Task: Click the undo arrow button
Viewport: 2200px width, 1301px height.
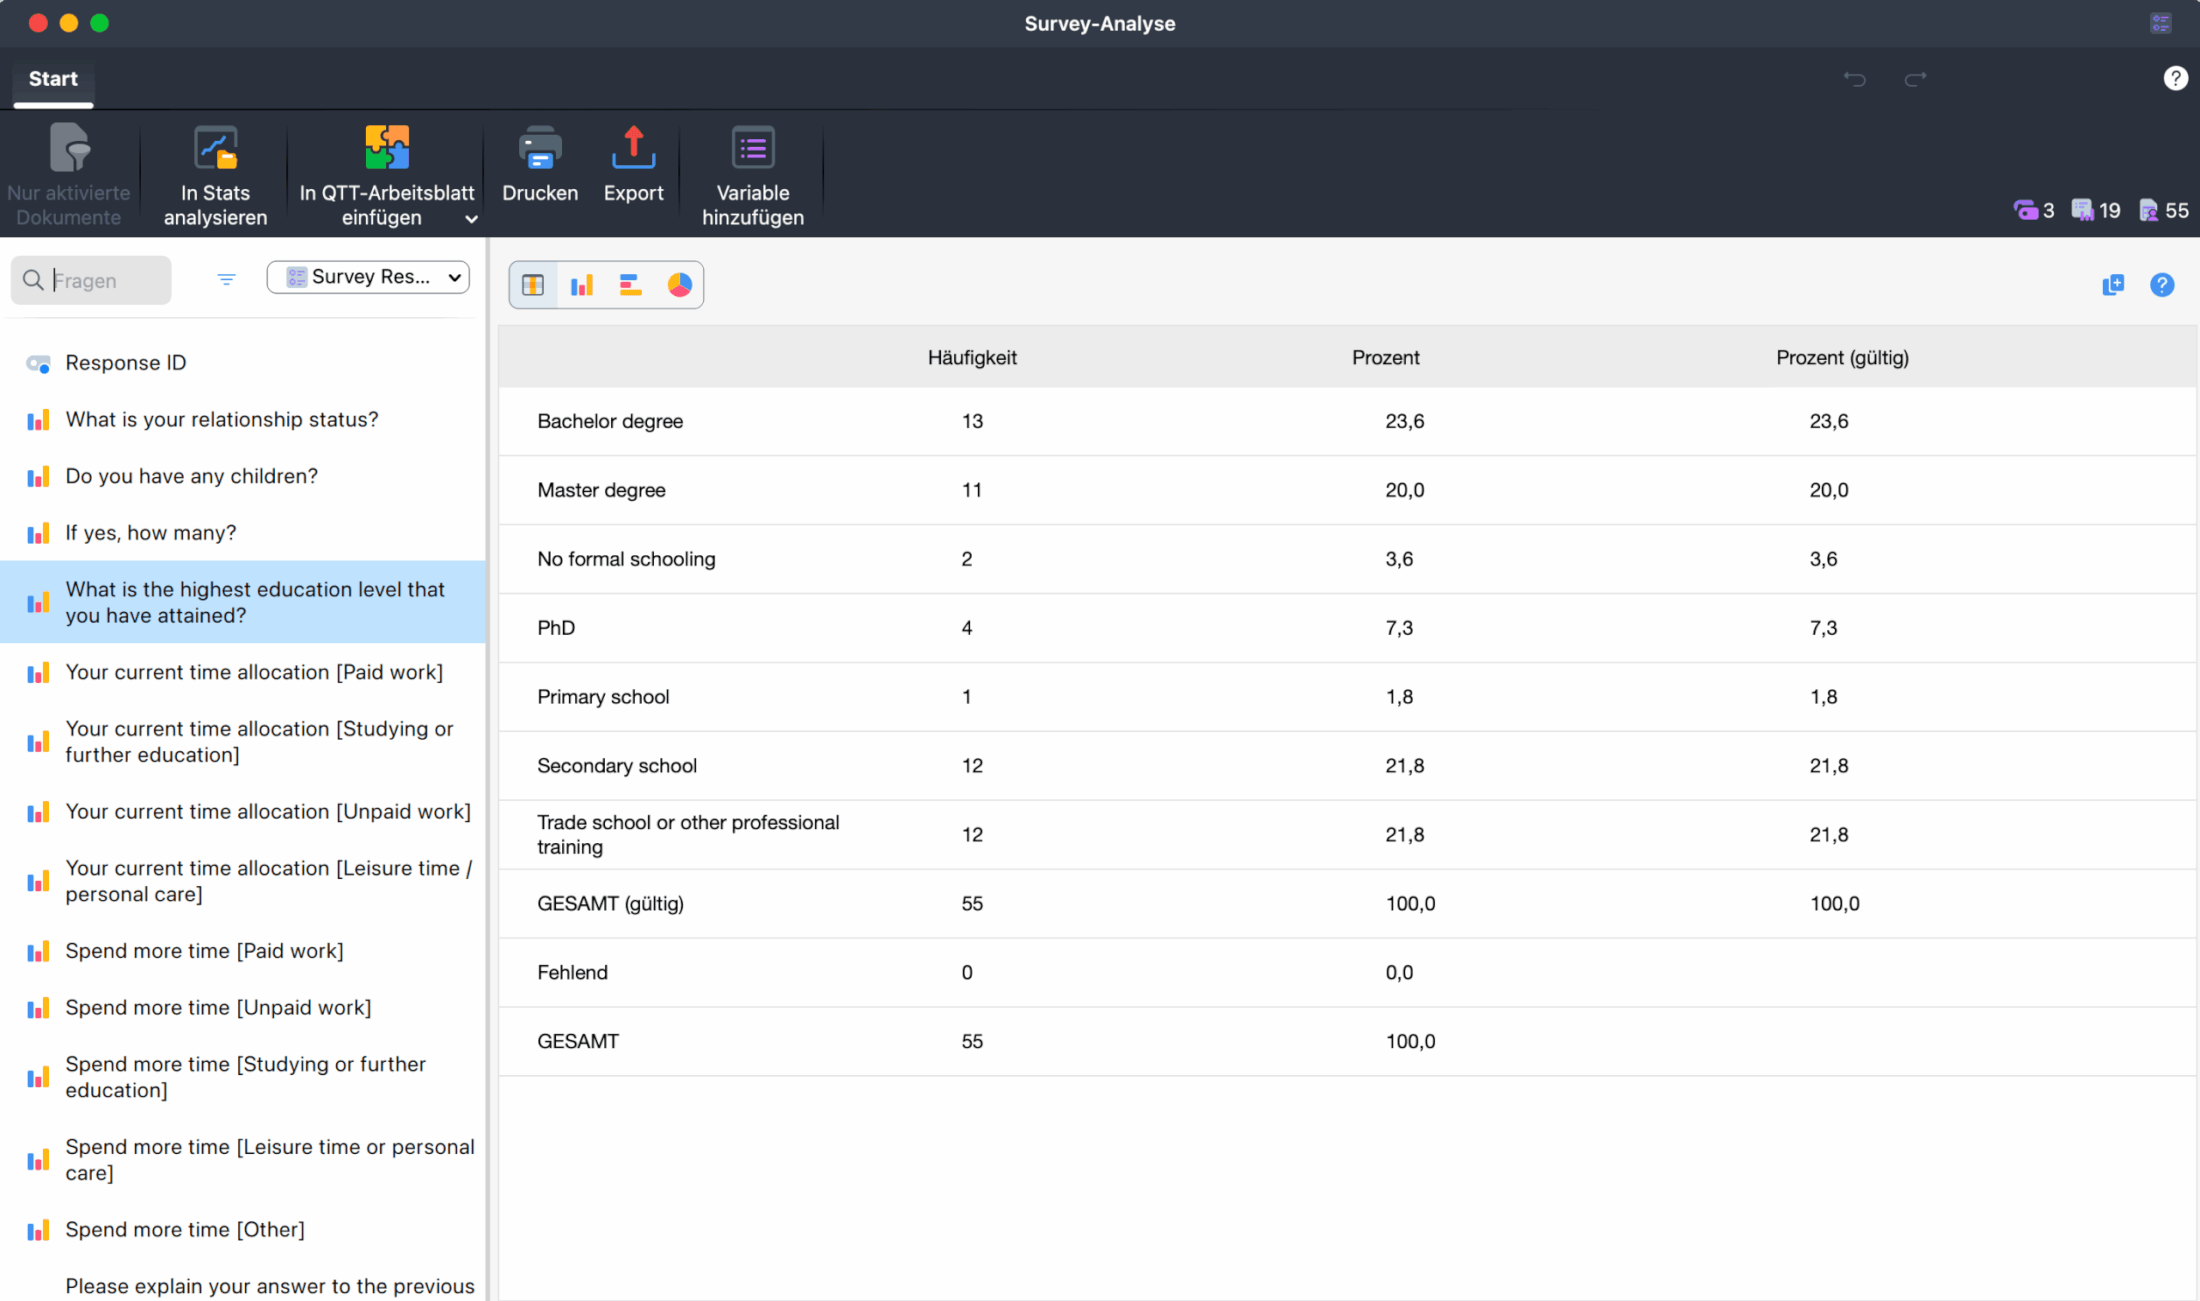Action: tap(1854, 79)
